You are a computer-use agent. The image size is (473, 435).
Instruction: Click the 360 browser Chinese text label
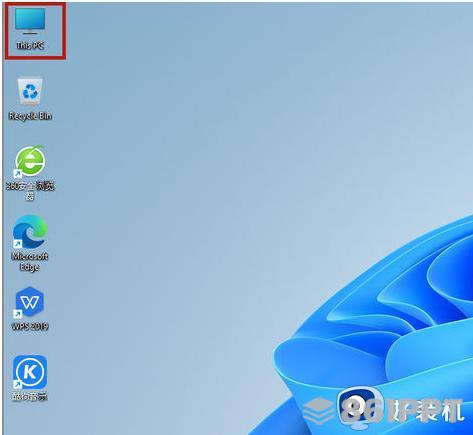[x=30, y=191]
